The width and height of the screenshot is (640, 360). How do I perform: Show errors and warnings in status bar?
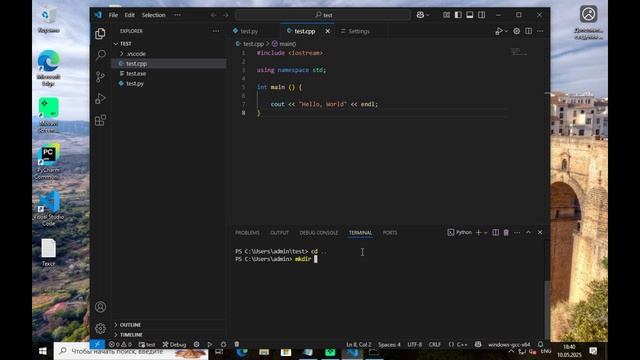pos(120,344)
